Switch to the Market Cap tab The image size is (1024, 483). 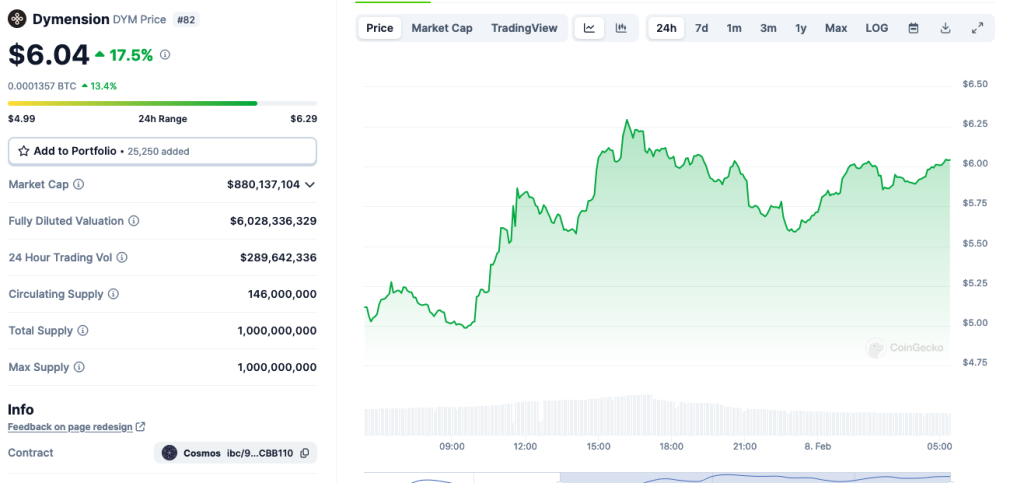tap(441, 28)
